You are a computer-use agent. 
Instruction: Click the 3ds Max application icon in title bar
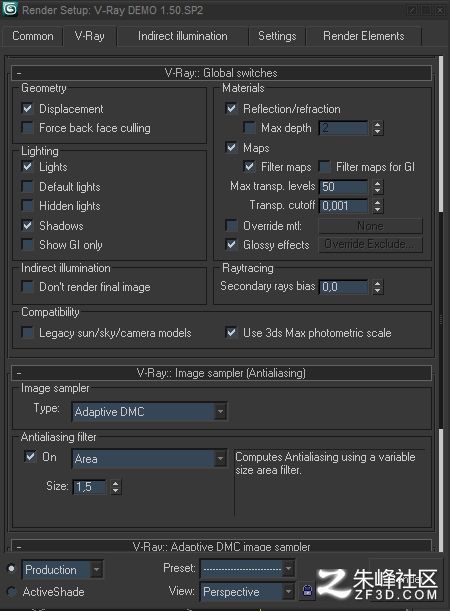[9, 9]
